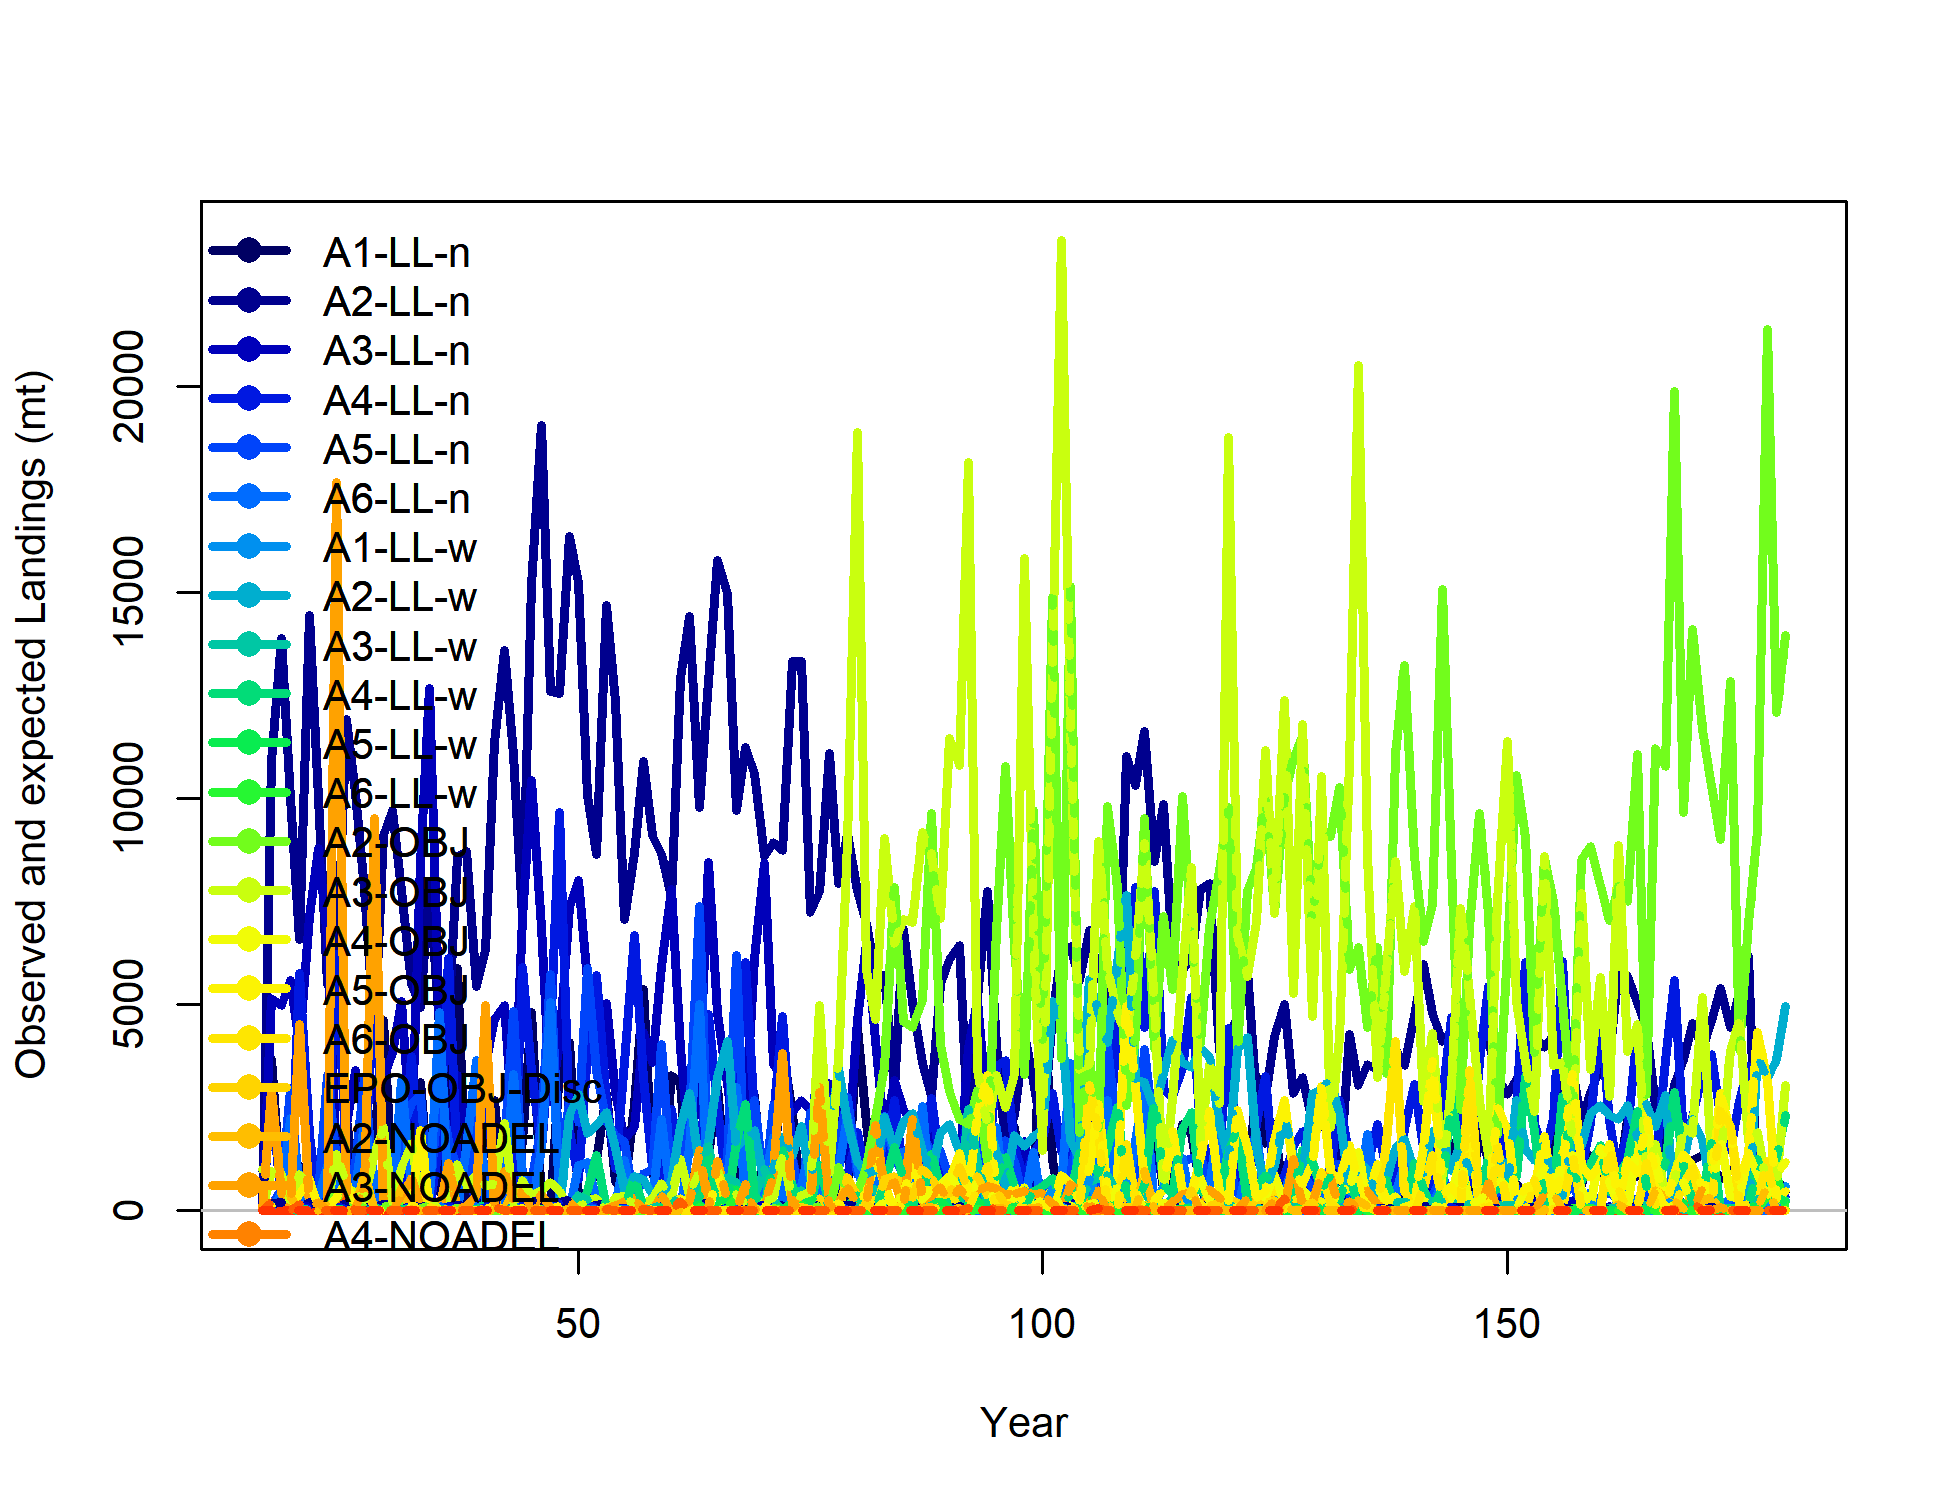Click the A4-OBJ legend label
Screen dimensions: 1950x1500
(x=396, y=942)
